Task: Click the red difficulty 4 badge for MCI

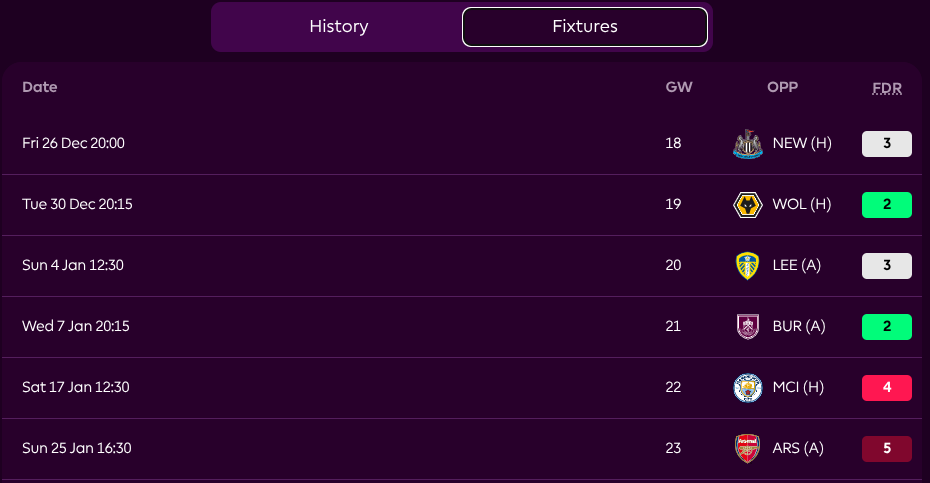Action: click(x=886, y=388)
